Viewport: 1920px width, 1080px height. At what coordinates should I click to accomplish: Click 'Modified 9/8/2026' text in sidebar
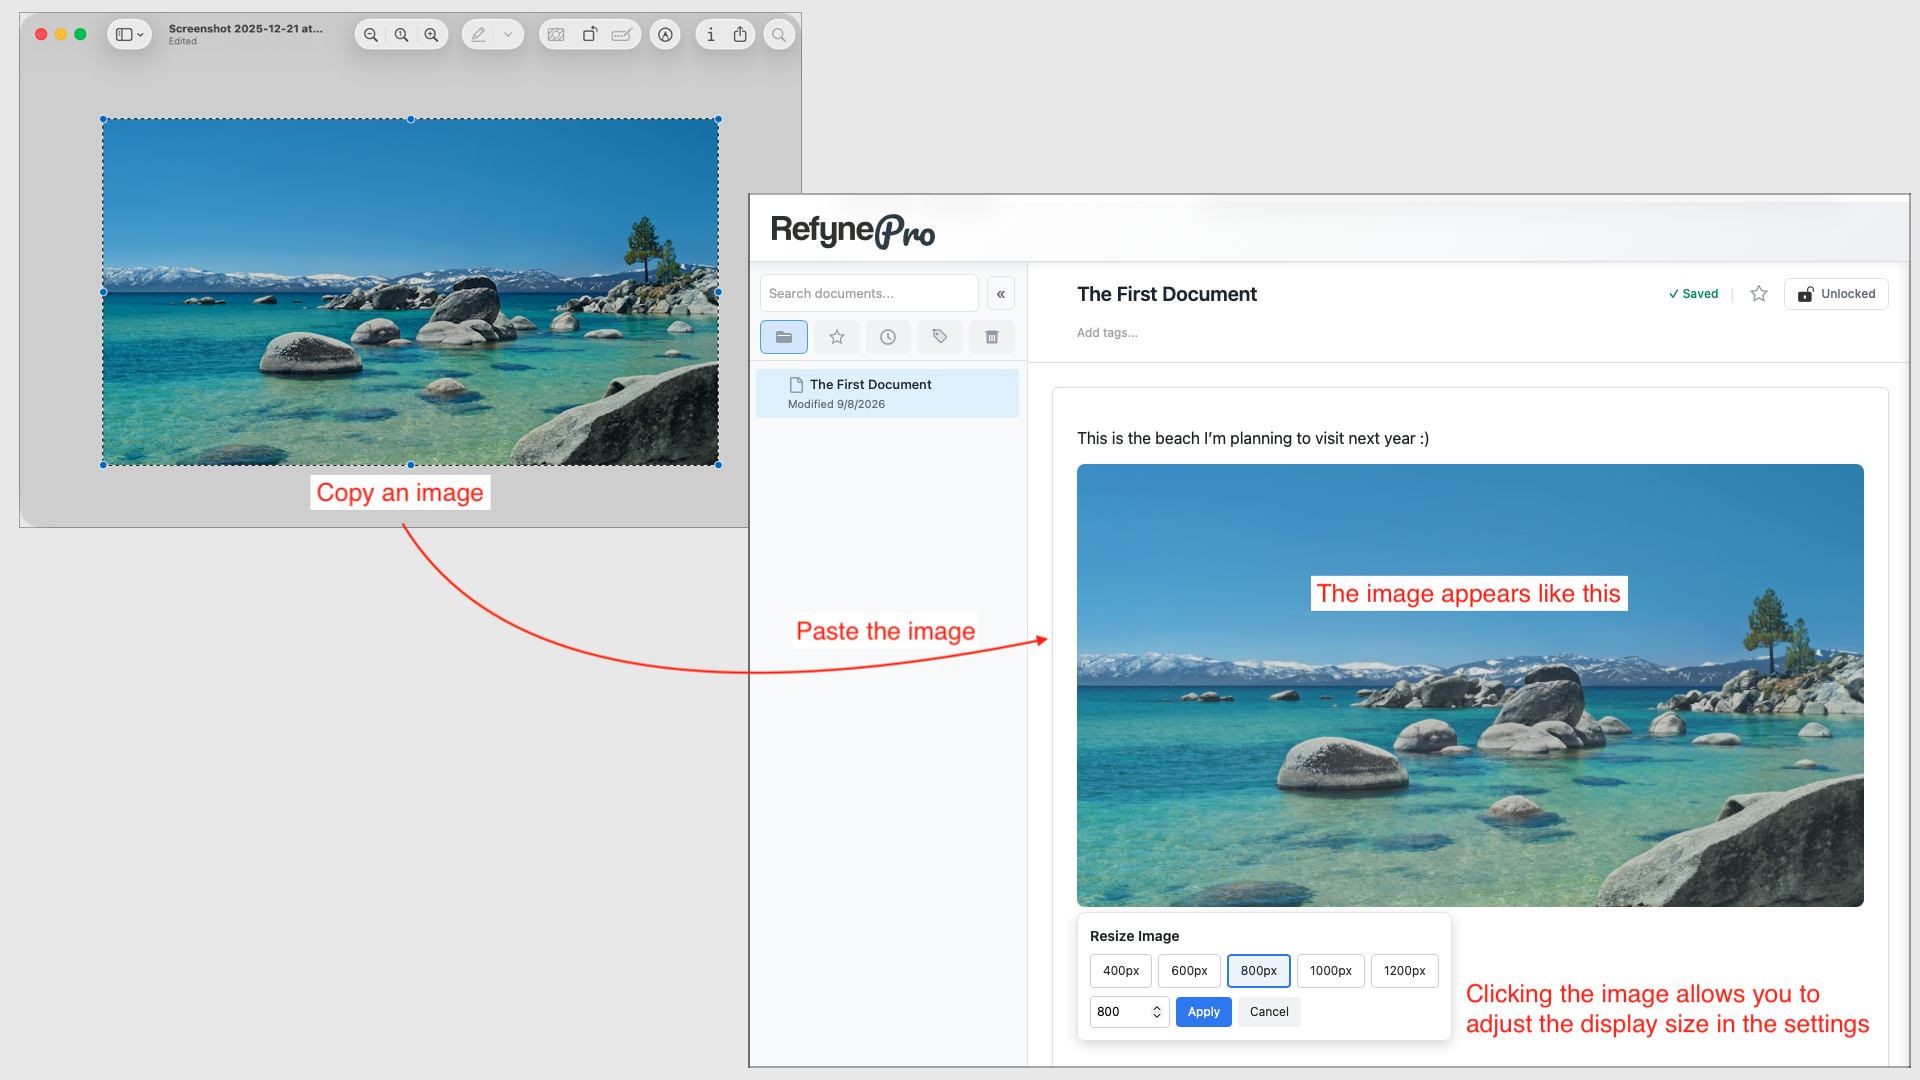pos(836,404)
